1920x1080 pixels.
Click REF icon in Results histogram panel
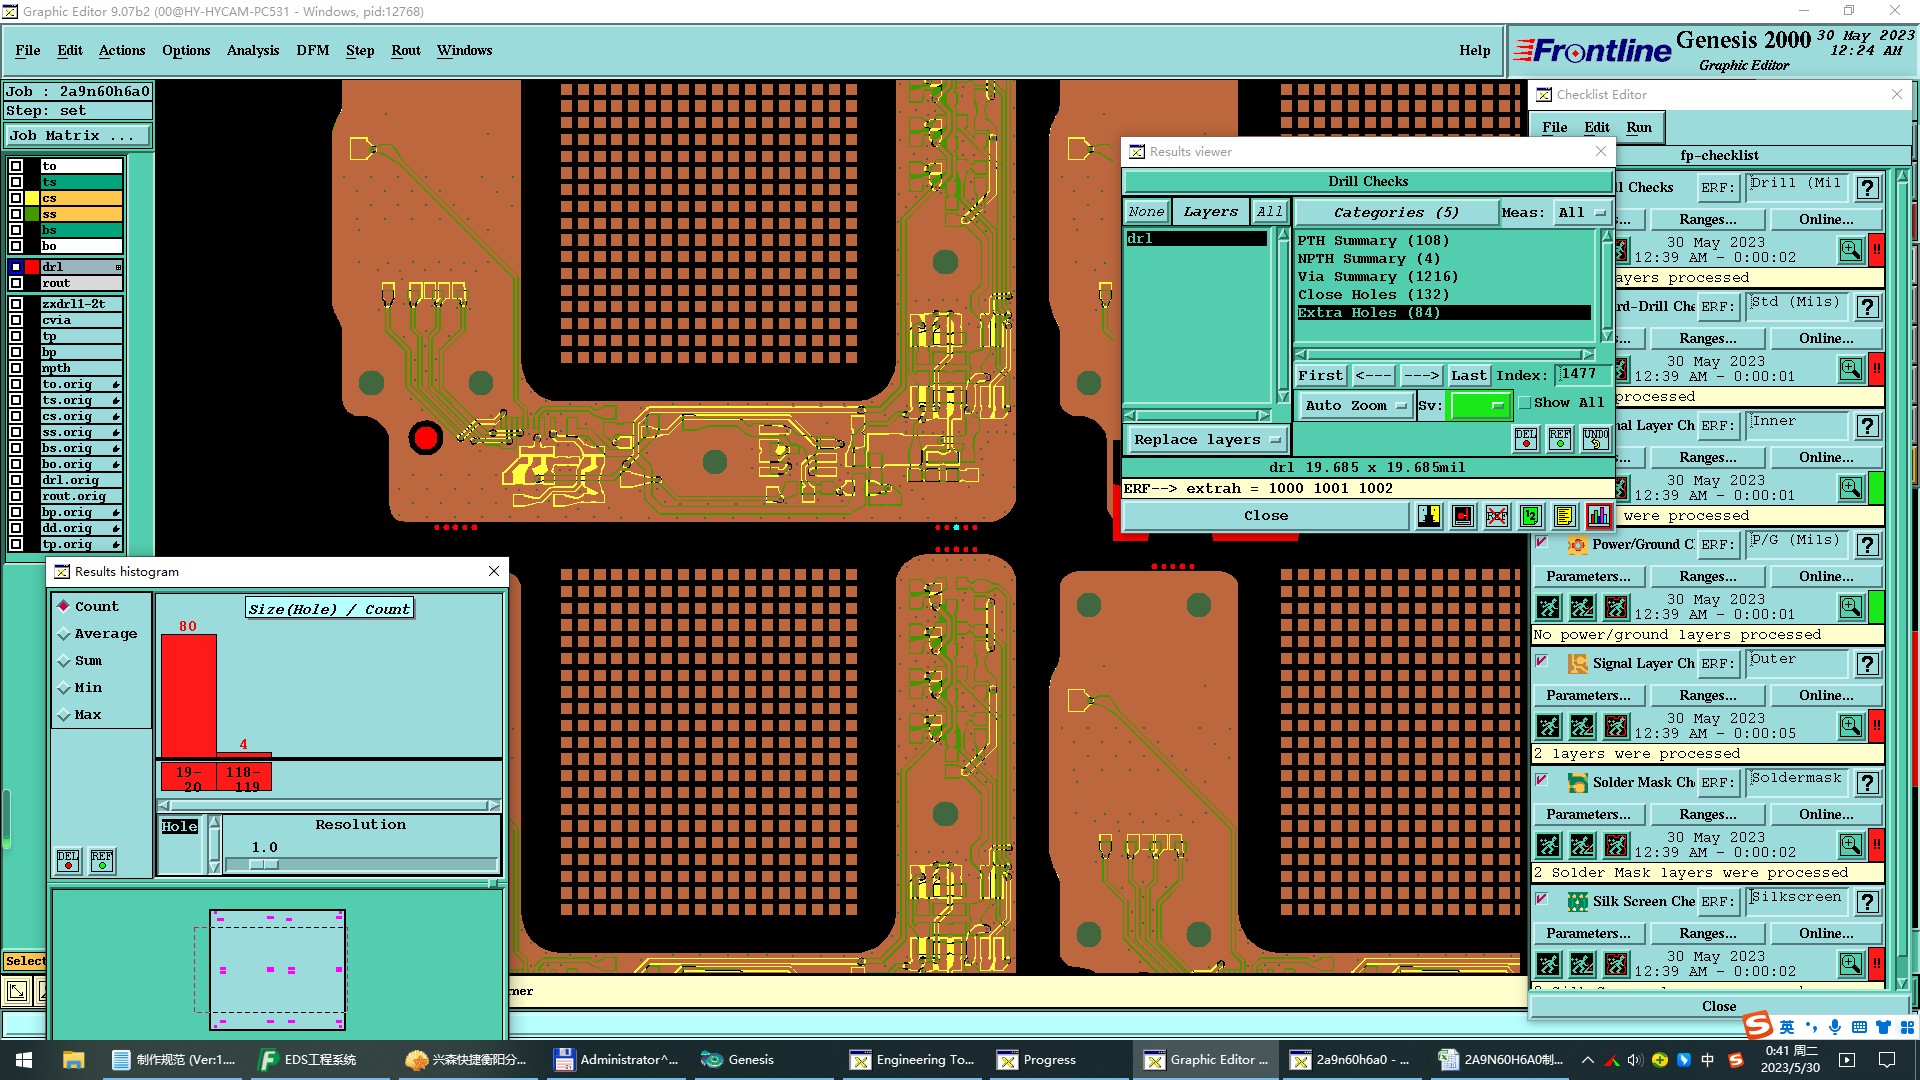101,861
